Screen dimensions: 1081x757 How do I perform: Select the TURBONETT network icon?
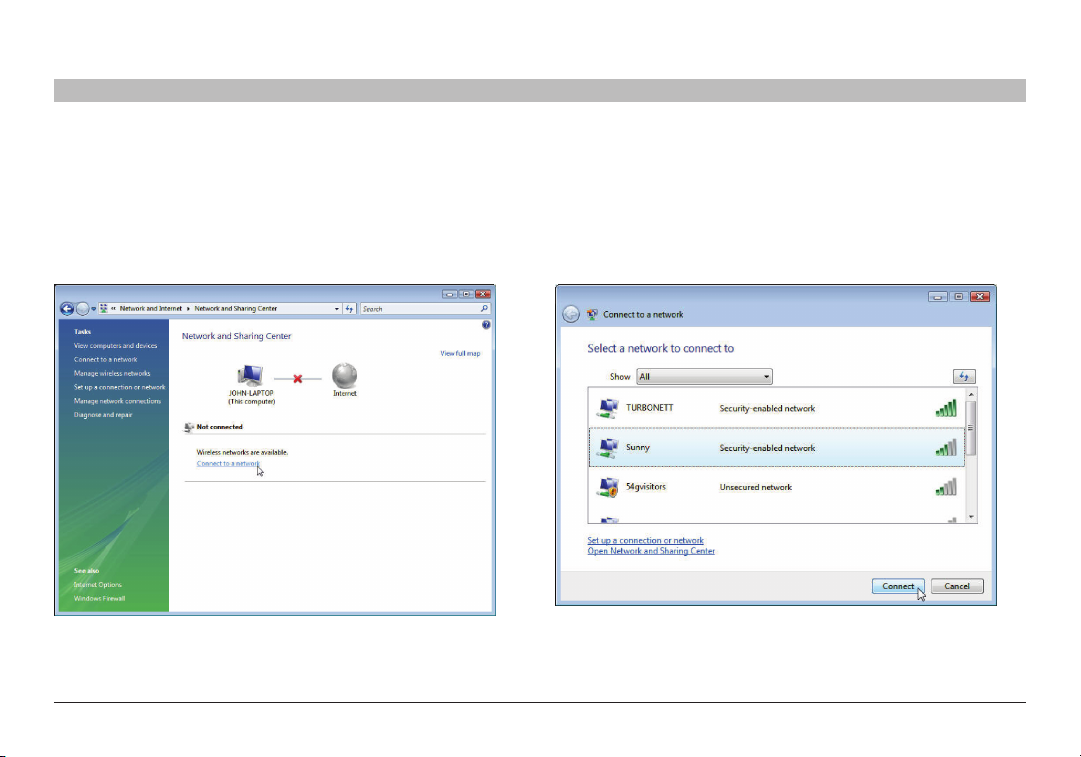coord(607,408)
